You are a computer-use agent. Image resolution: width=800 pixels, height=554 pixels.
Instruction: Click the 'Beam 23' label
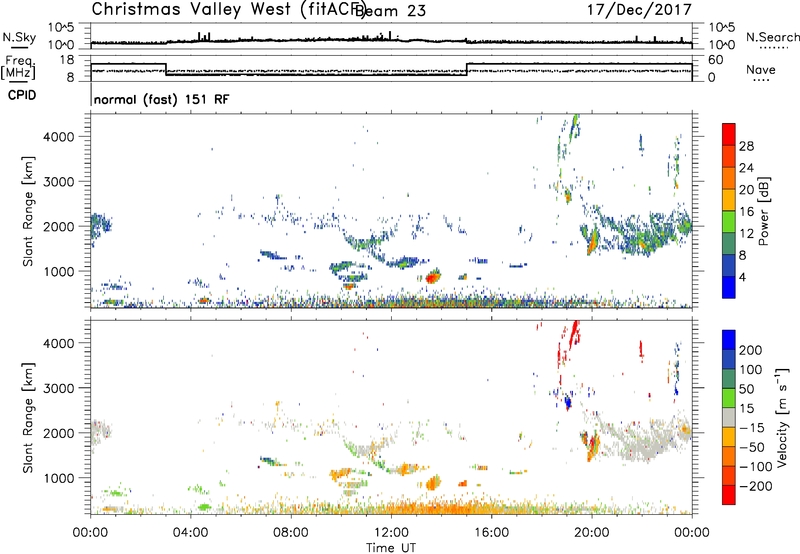click(390, 10)
